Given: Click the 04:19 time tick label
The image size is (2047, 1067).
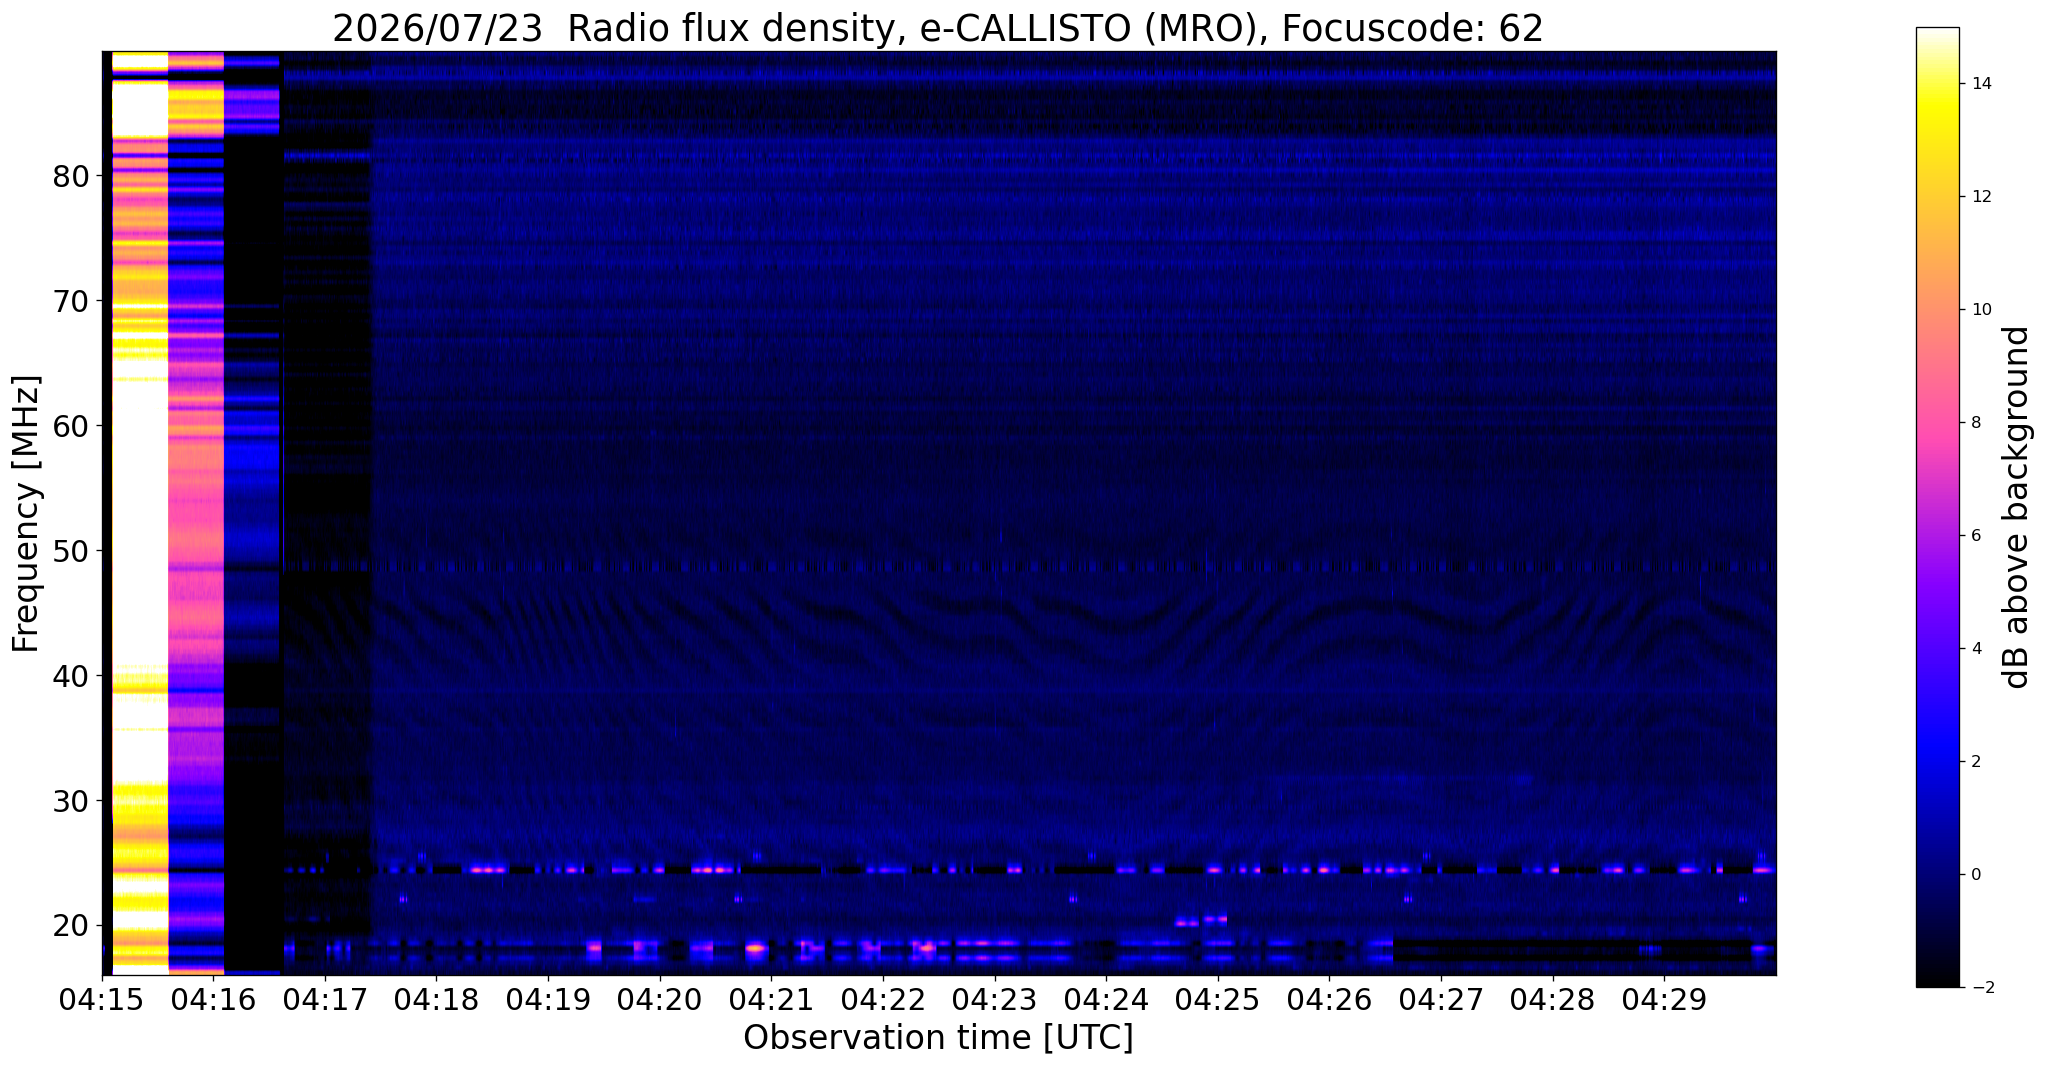Looking at the screenshot, I should (547, 1000).
